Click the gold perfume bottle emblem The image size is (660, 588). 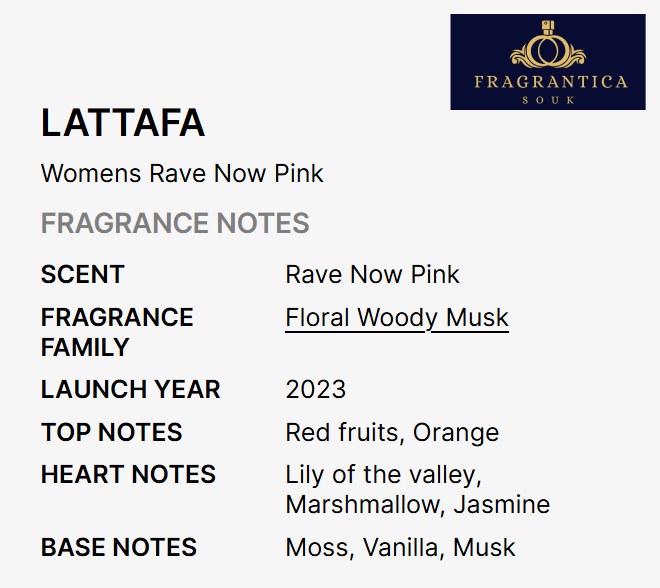click(x=547, y=51)
